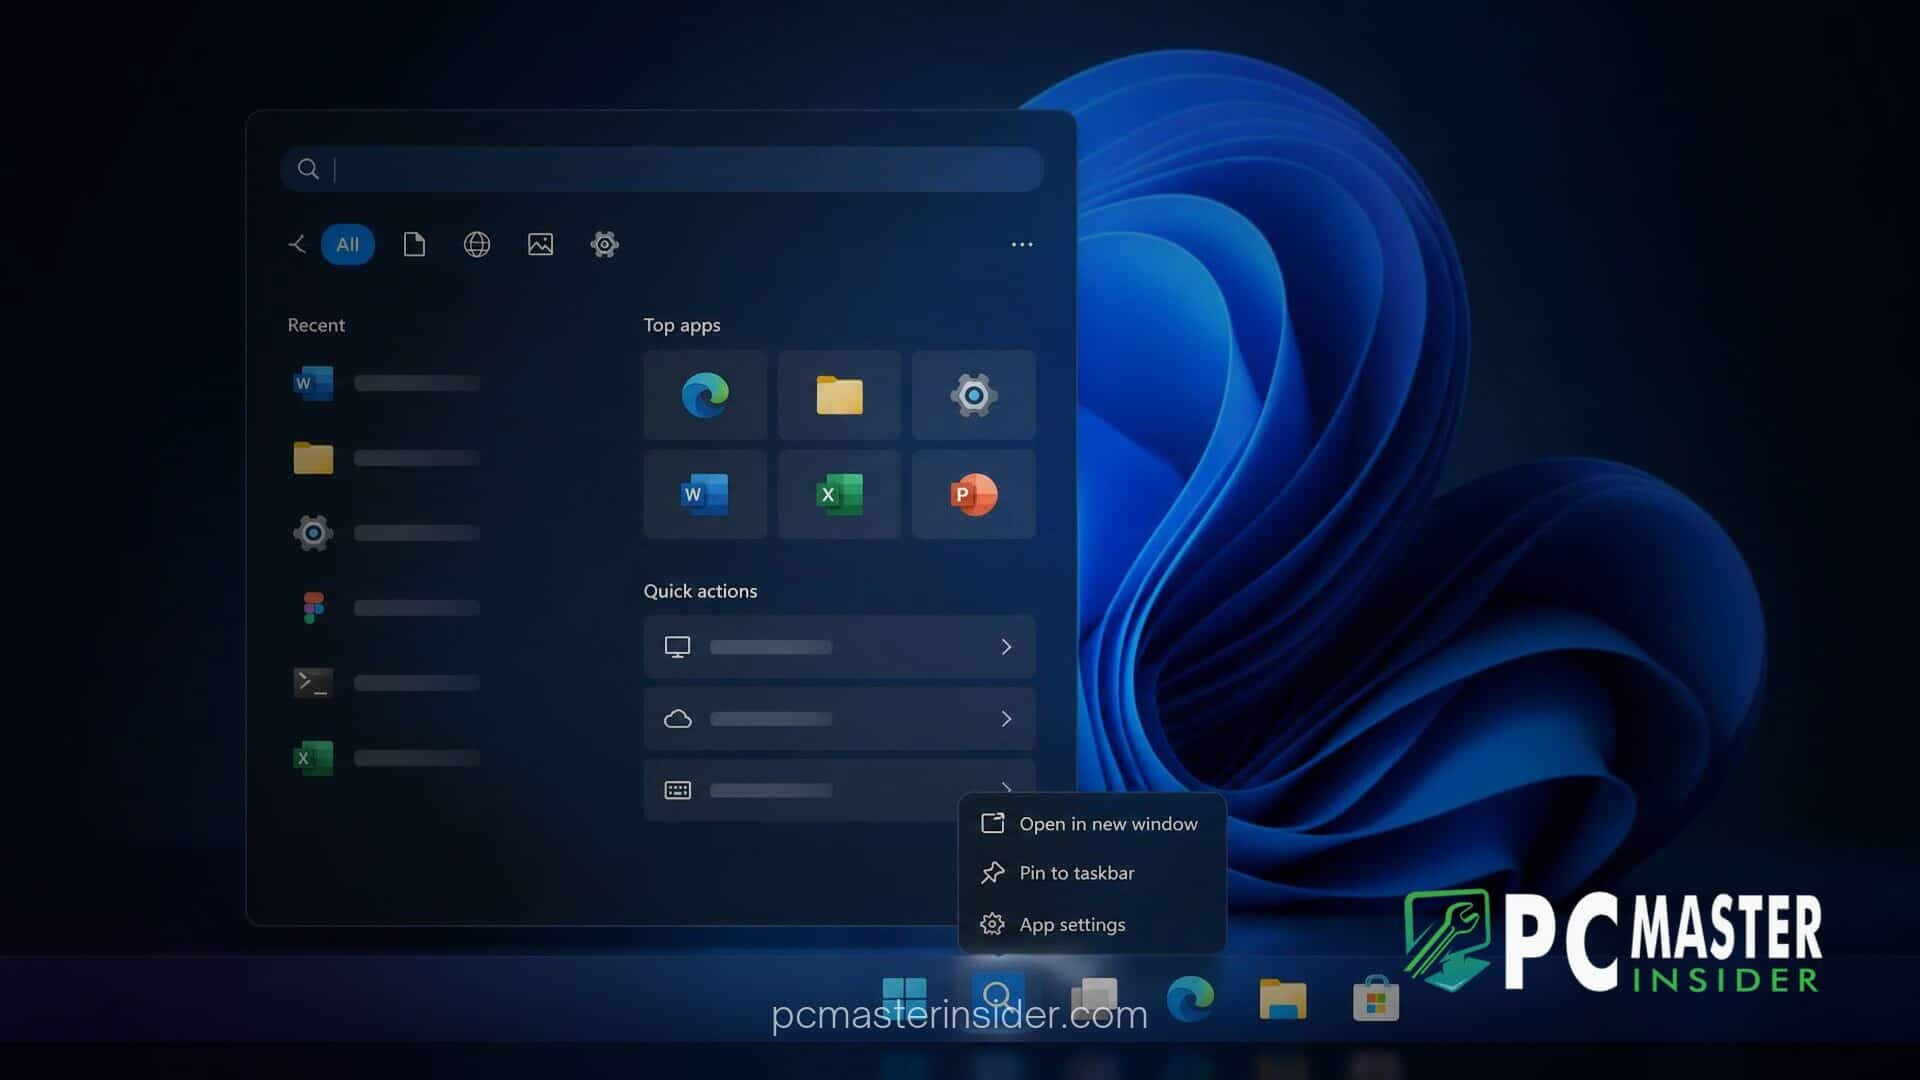Launch File Explorer from Top apps
The width and height of the screenshot is (1920, 1080).
pyautogui.click(x=839, y=395)
